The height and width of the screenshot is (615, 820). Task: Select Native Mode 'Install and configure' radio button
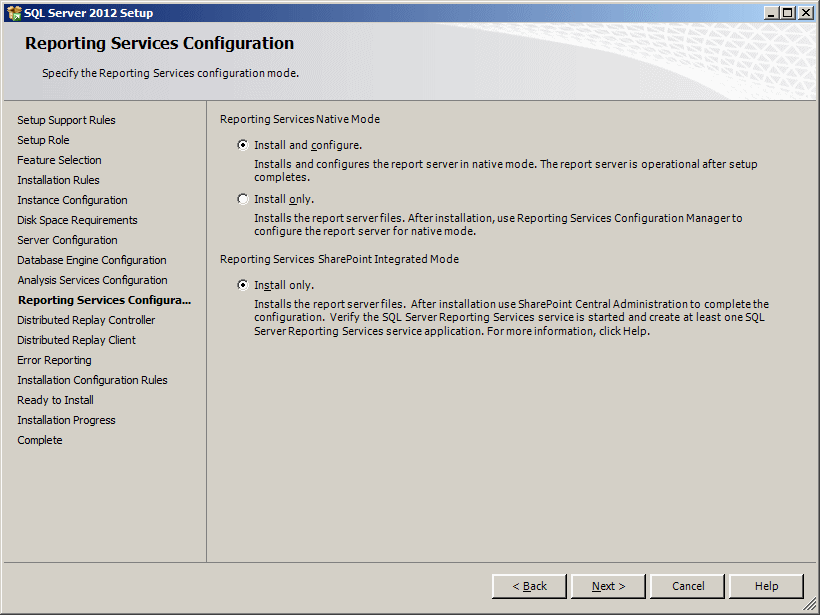pyautogui.click(x=243, y=145)
